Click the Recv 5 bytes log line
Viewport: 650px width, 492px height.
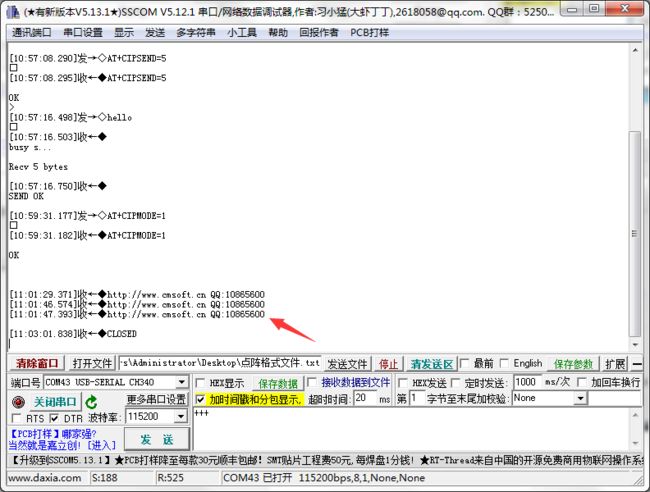pyautogui.click(x=38, y=167)
